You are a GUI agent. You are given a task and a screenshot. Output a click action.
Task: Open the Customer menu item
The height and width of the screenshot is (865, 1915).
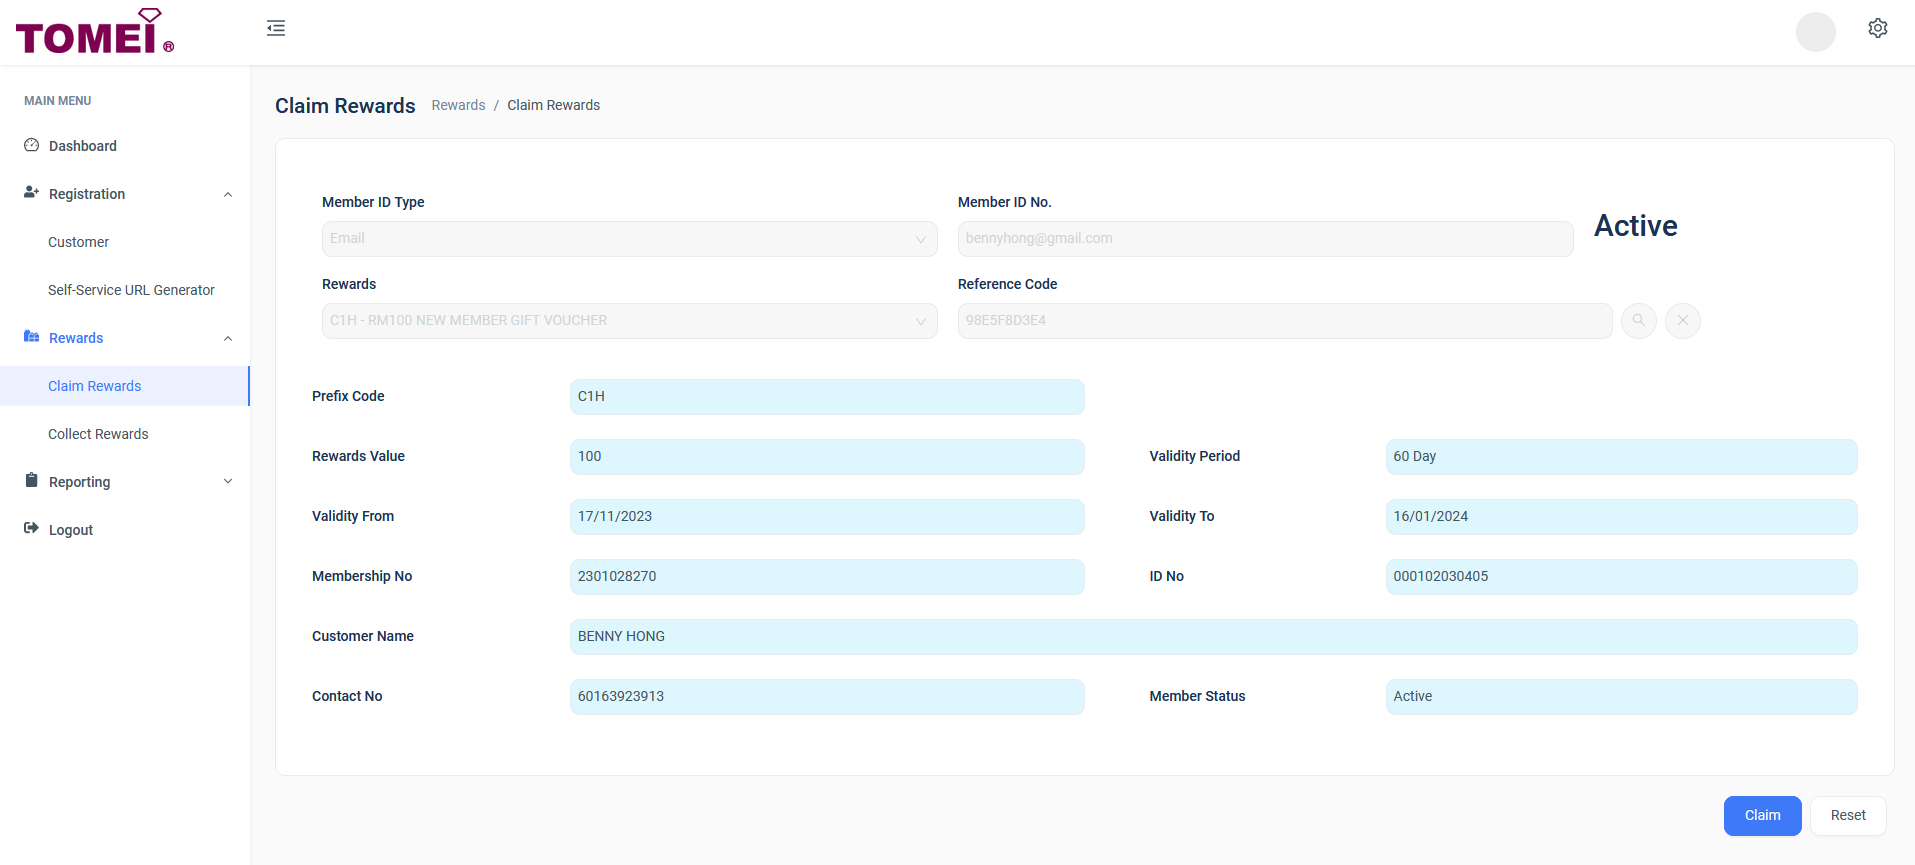(x=78, y=242)
